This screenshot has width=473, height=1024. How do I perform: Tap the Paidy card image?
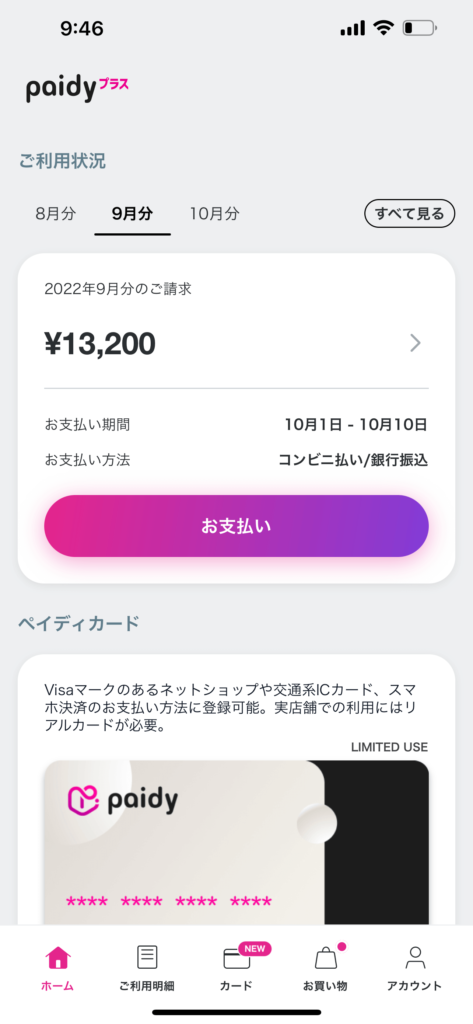236,842
